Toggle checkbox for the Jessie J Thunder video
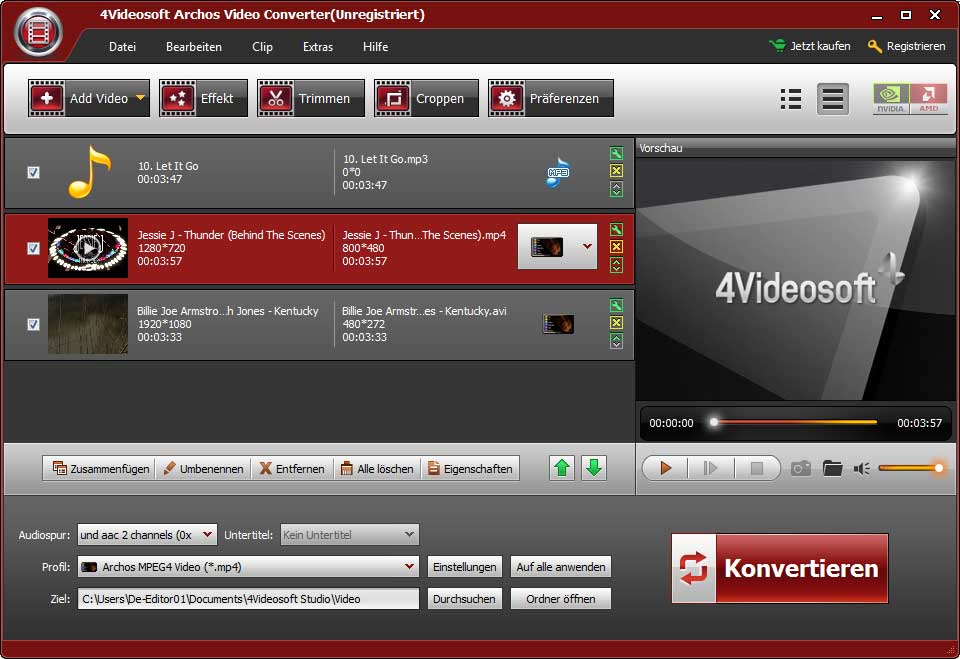The height and width of the screenshot is (659, 960). 33,248
